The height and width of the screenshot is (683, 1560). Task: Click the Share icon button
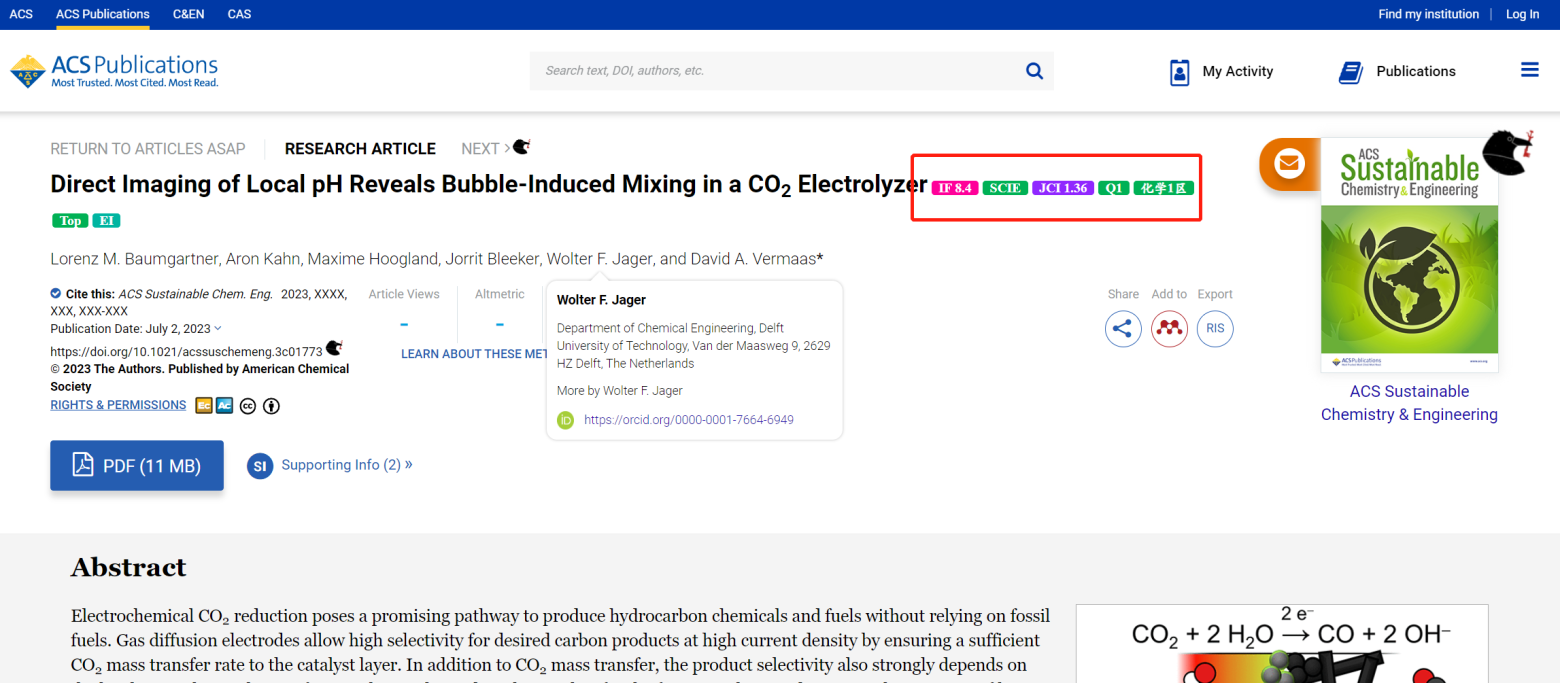(1123, 328)
